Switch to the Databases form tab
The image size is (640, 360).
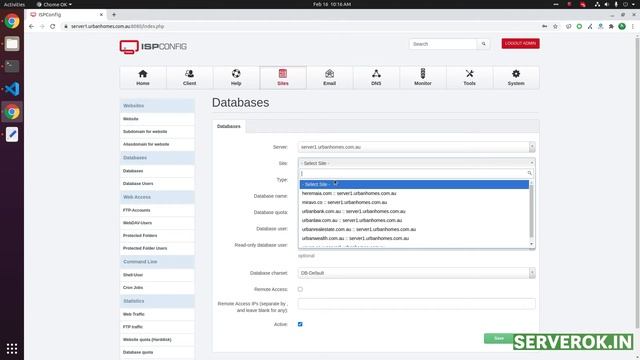pyautogui.click(x=229, y=127)
